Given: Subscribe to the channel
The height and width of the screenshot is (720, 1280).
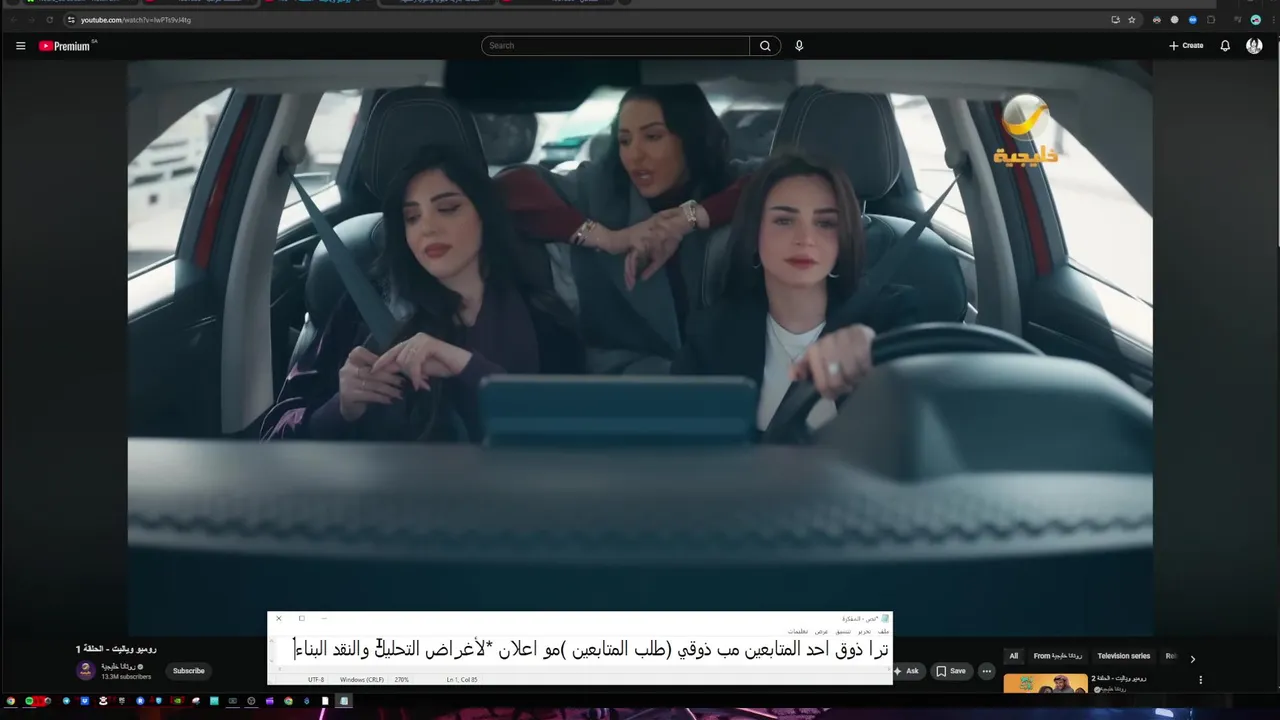Looking at the screenshot, I should (x=188, y=671).
